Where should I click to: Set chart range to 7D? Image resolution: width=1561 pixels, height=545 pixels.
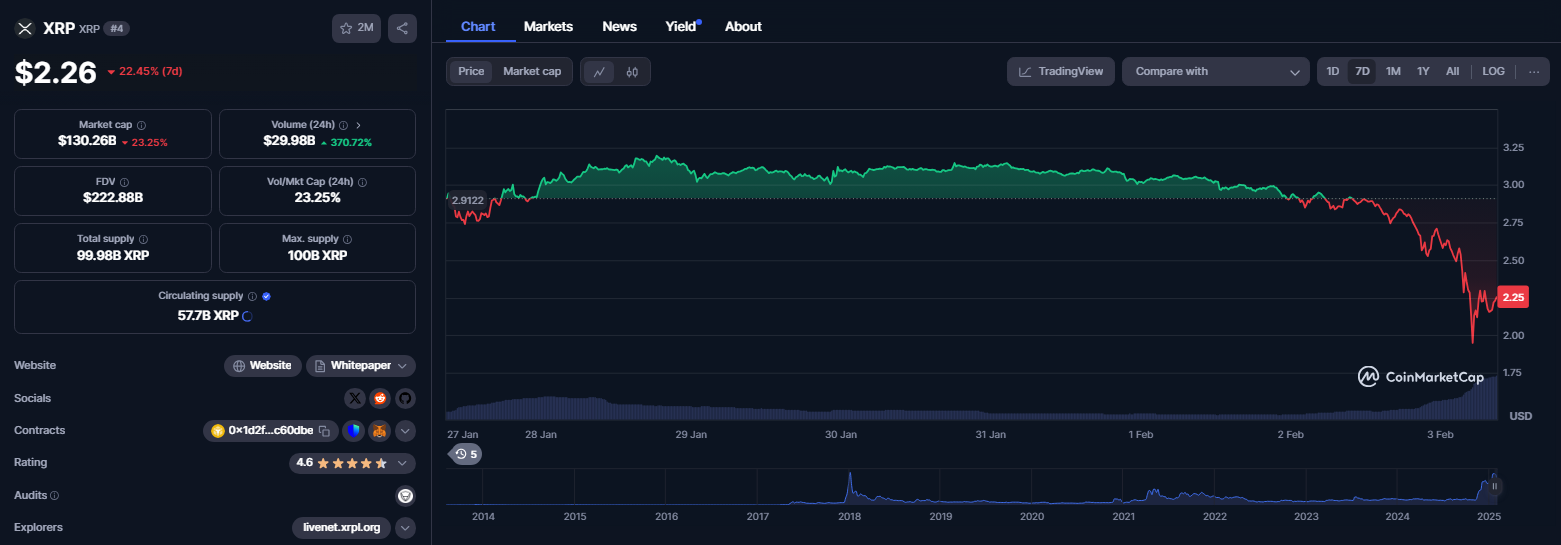[1362, 71]
